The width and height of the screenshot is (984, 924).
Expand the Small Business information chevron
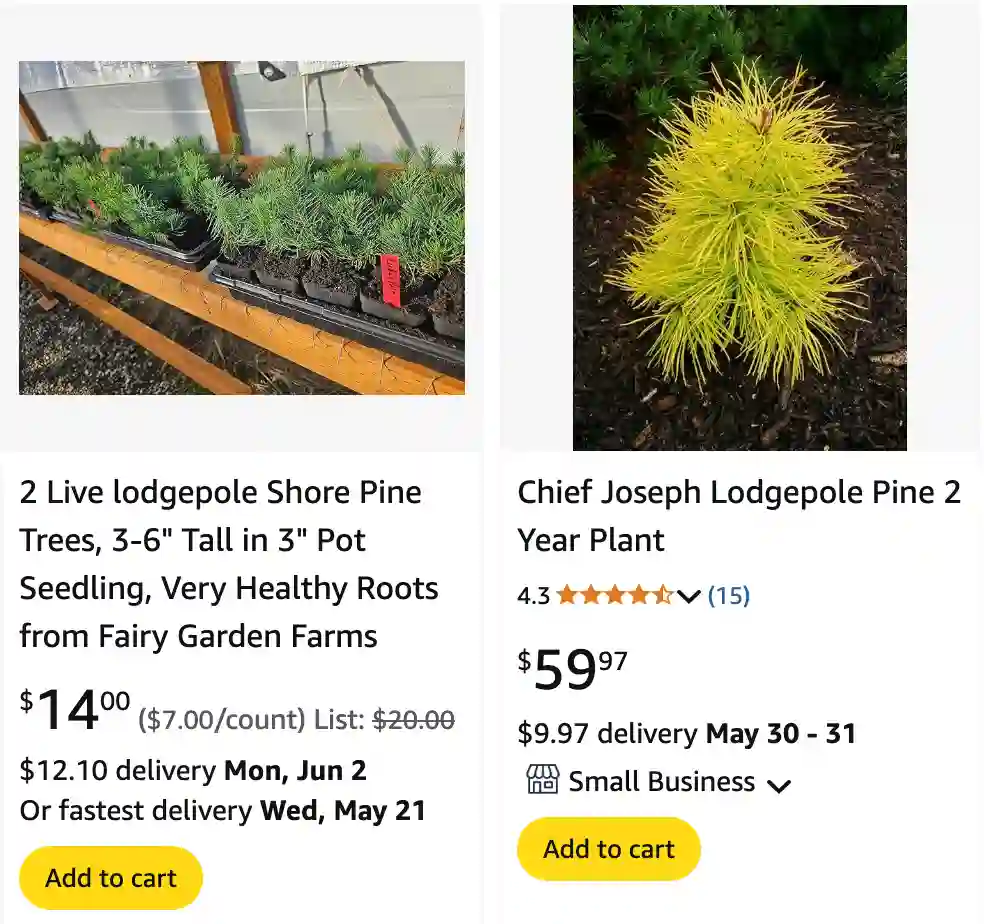[779, 786]
